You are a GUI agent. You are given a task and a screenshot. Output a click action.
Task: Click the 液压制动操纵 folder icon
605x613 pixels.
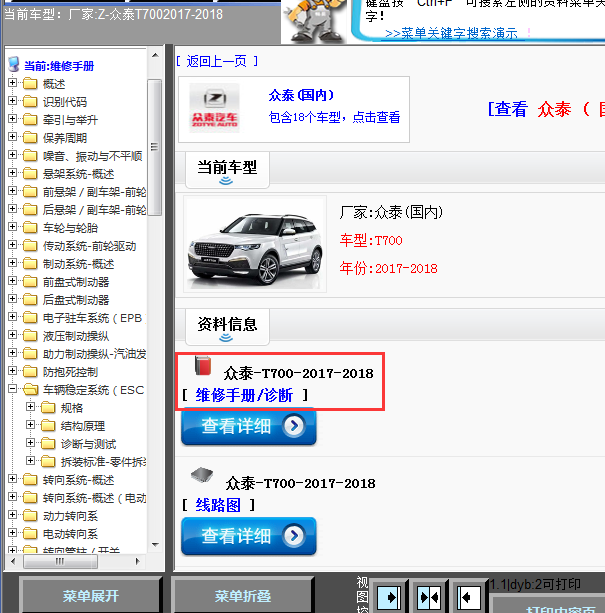coord(30,336)
